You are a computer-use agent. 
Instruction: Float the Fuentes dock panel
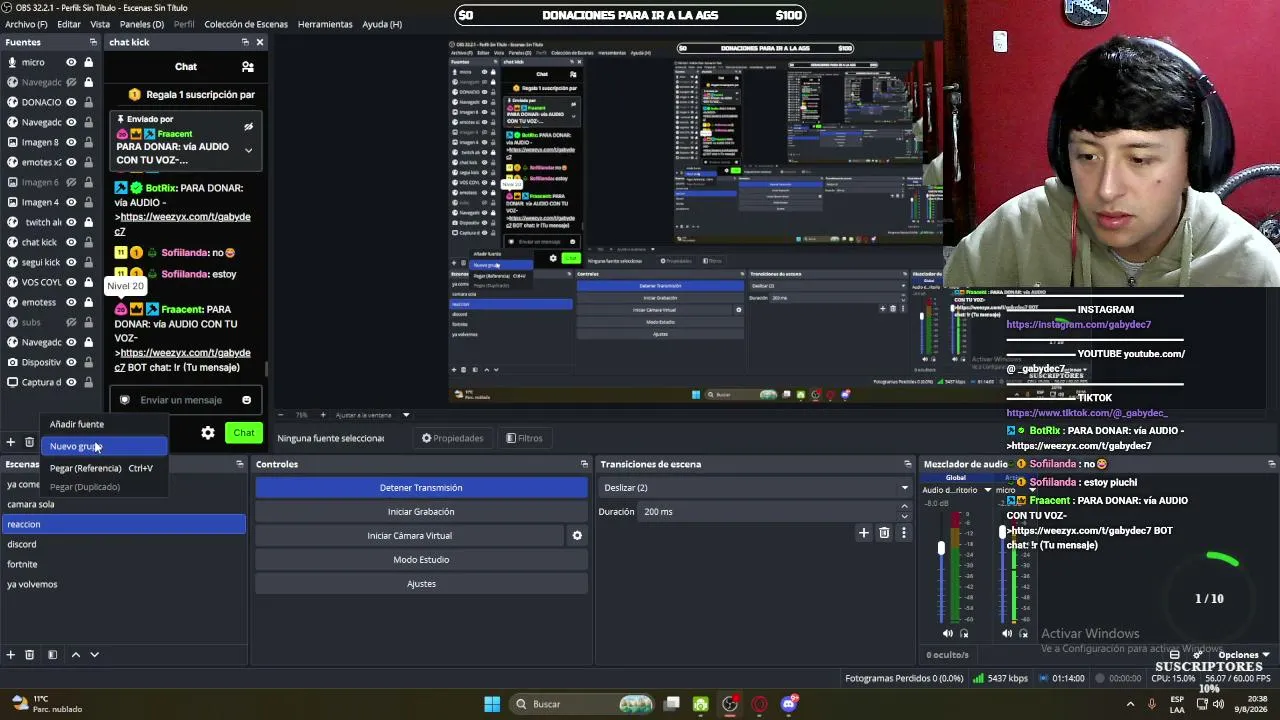(x=93, y=42)
